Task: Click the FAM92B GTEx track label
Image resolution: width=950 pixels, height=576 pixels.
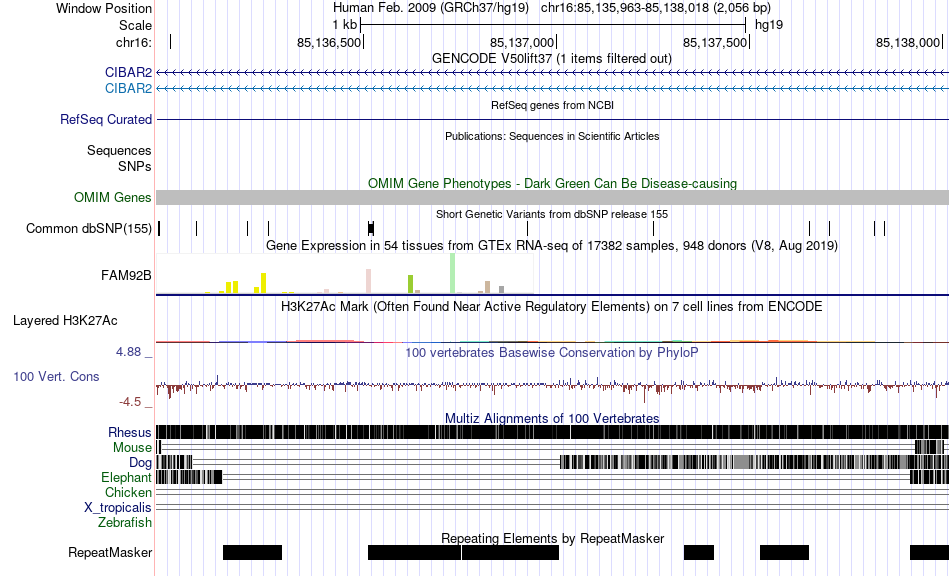Action: point(126,276)
